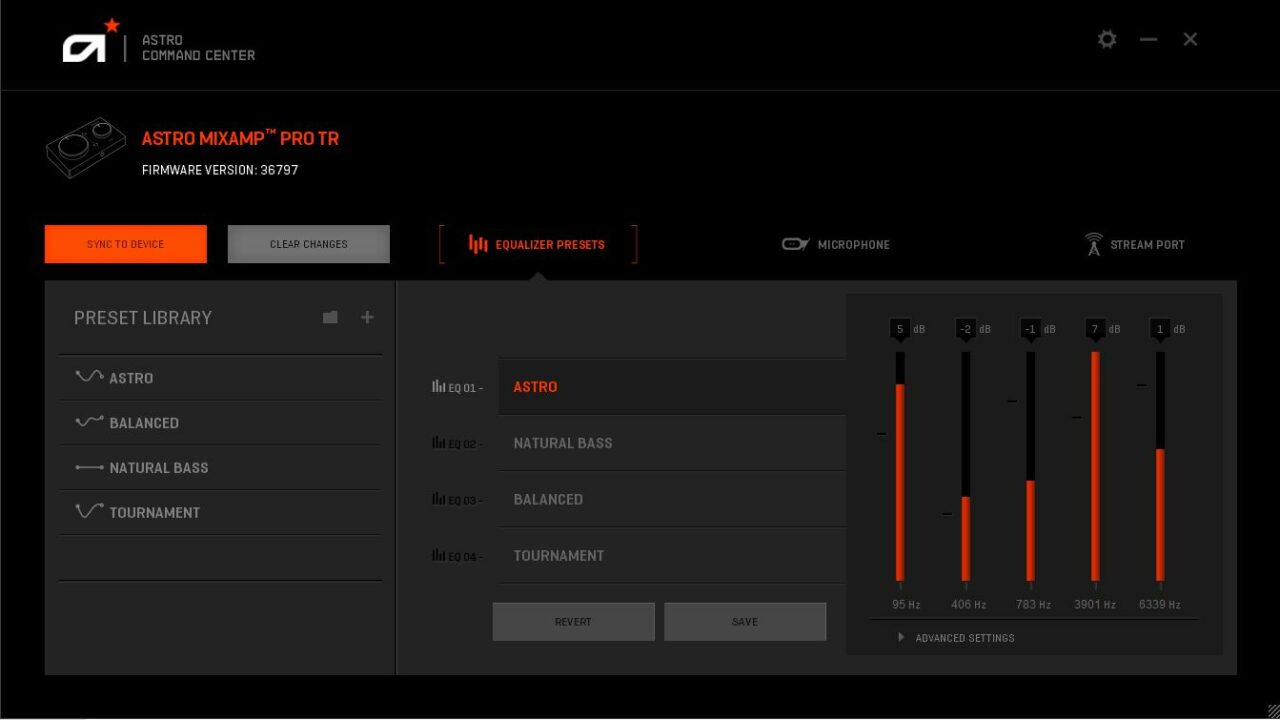Image resolution: width=1280 pixels, height=720 pixels.
Task: Click the antenna icon beside Stream Port
Action: [1093, 242]
